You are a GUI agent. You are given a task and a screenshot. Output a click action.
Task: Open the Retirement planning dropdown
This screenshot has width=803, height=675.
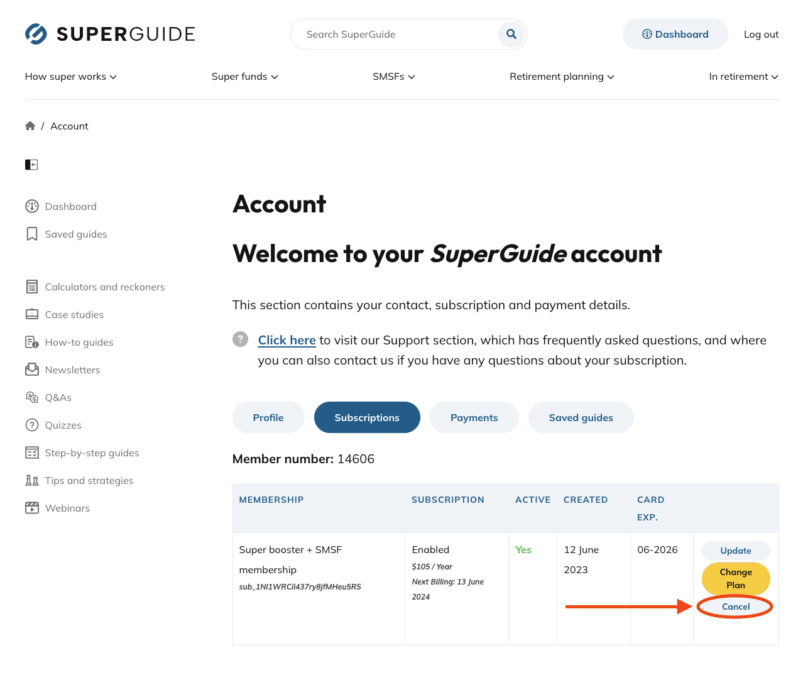tap(562, 76)
